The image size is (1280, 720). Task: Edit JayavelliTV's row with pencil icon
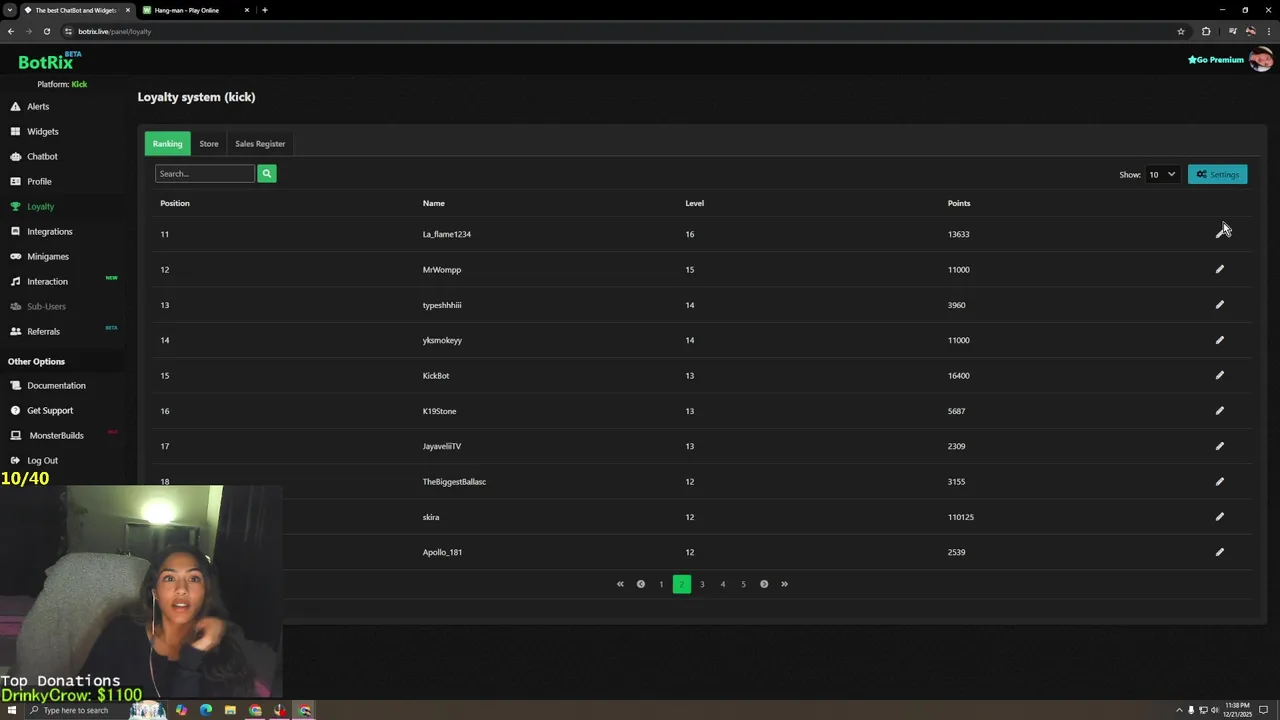click(x=1219, y=446)
